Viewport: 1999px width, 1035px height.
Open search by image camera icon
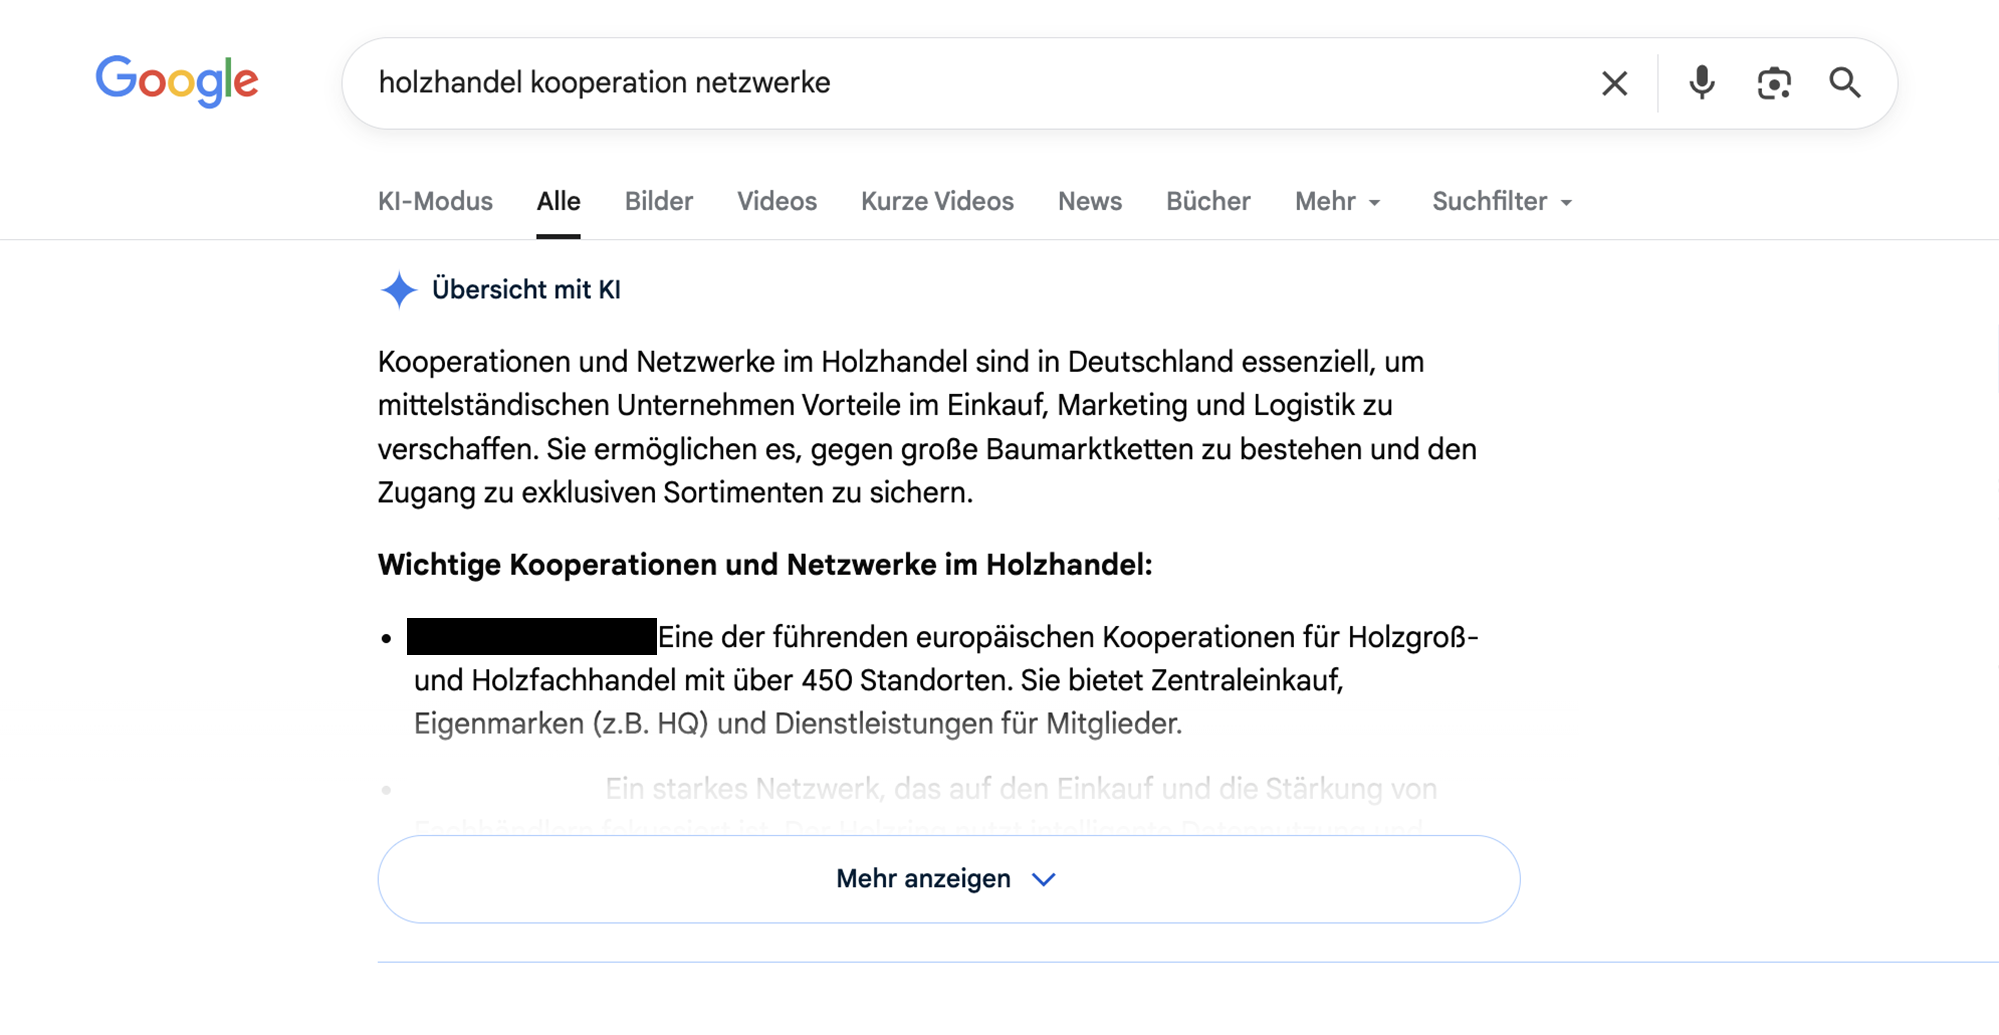[1773, 83]
